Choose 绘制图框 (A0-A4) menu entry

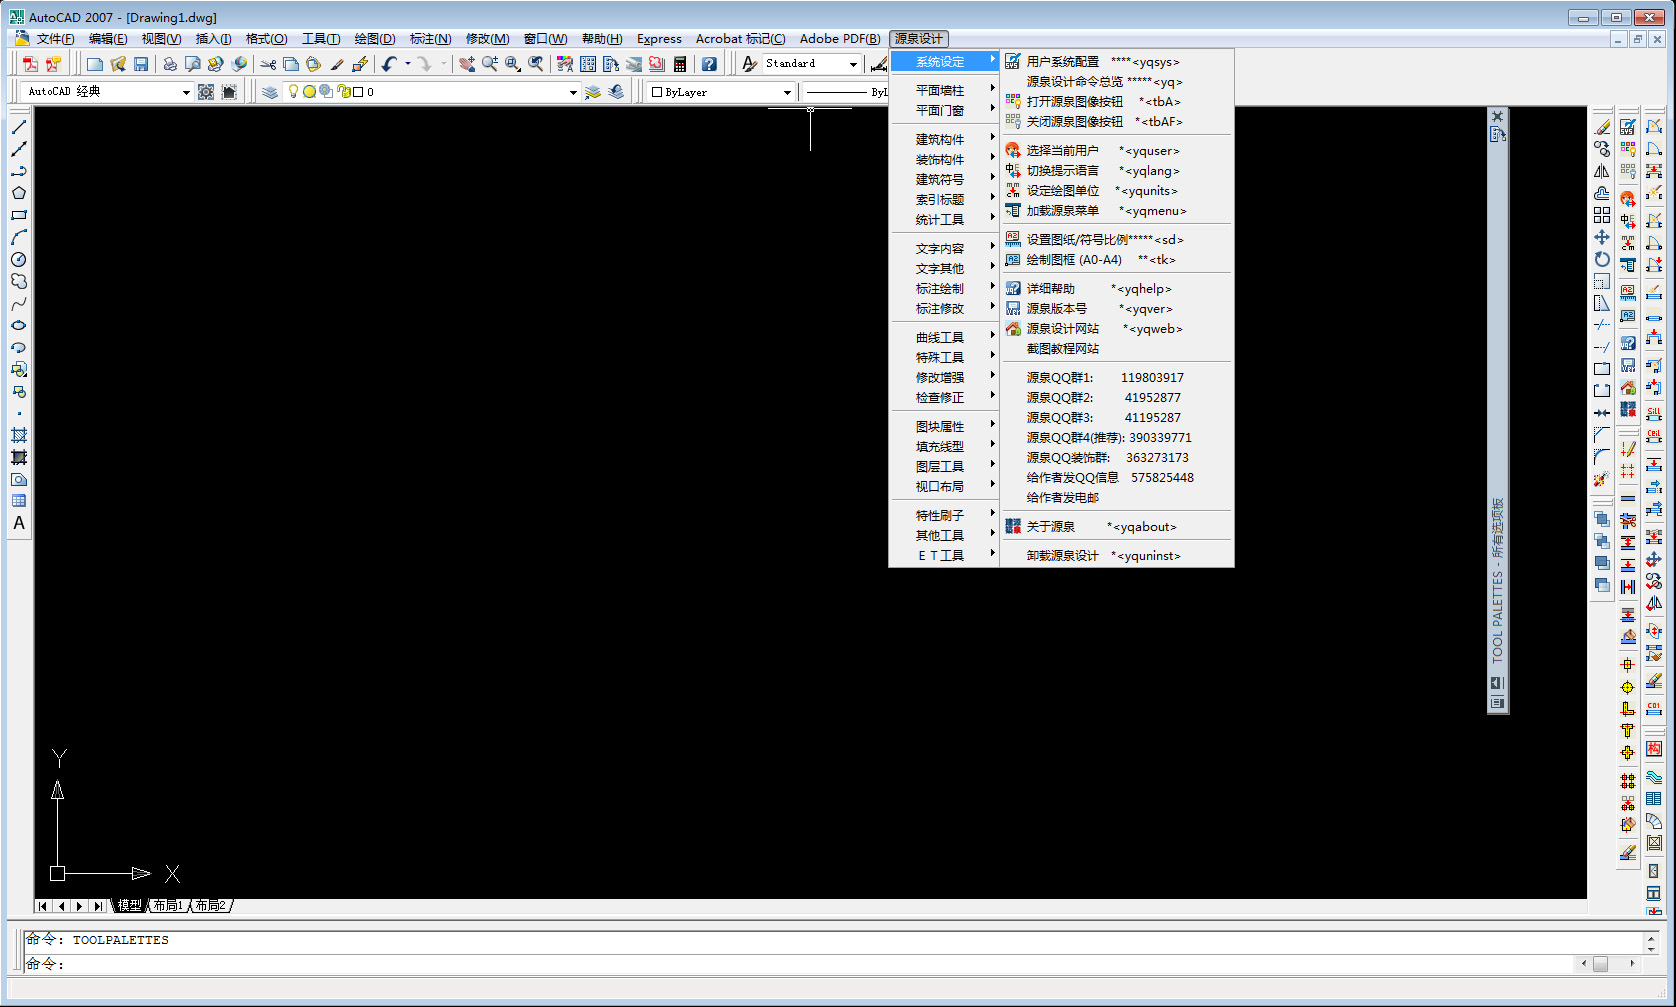click(1117, 259)
